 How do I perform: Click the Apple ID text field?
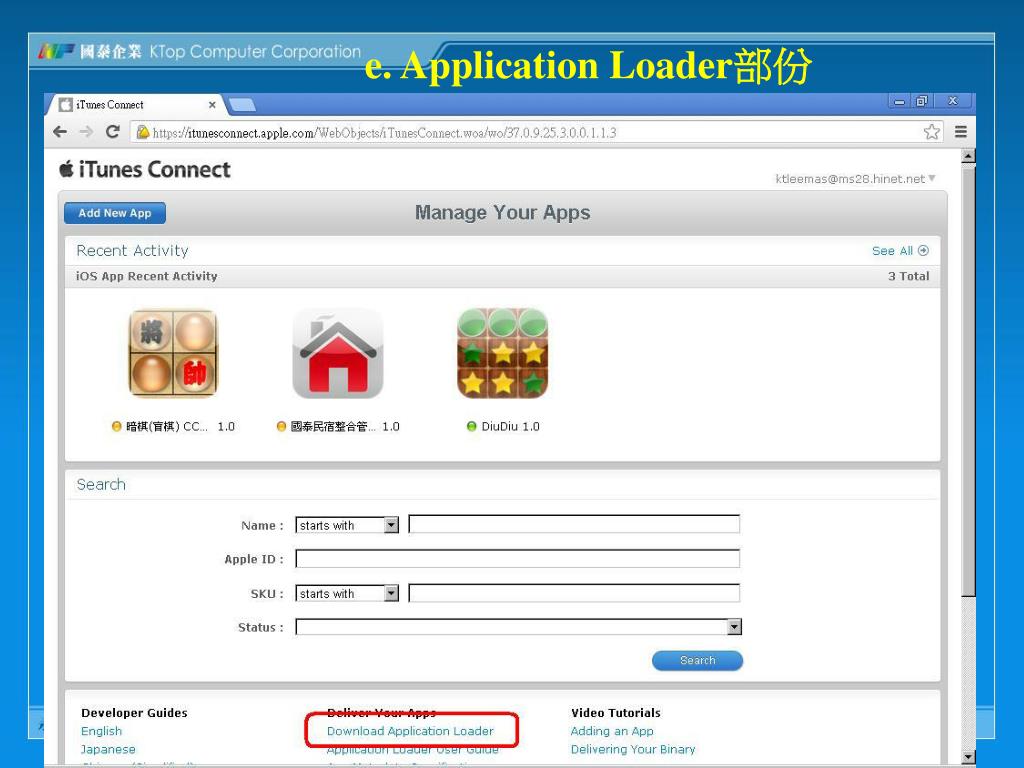pos(517,559)
